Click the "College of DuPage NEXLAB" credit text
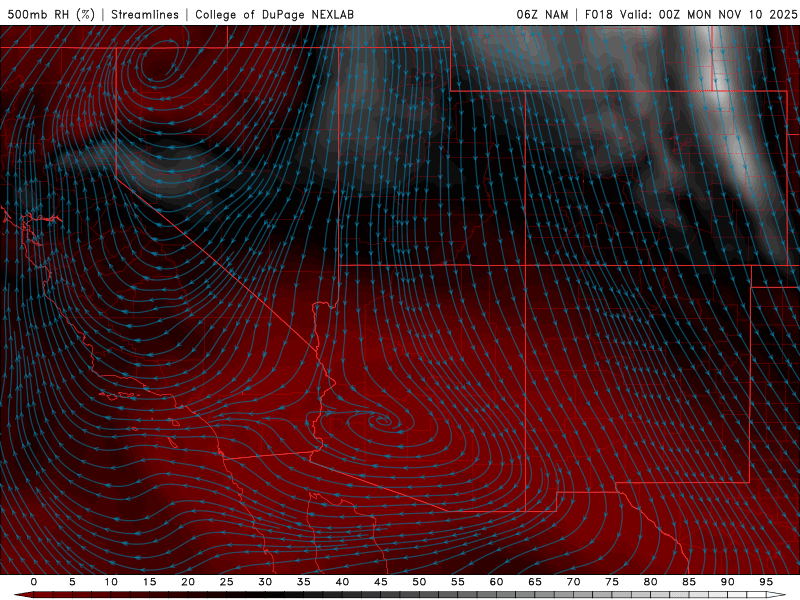The height and width of the screenshot is (600, 800). (274, 14)
